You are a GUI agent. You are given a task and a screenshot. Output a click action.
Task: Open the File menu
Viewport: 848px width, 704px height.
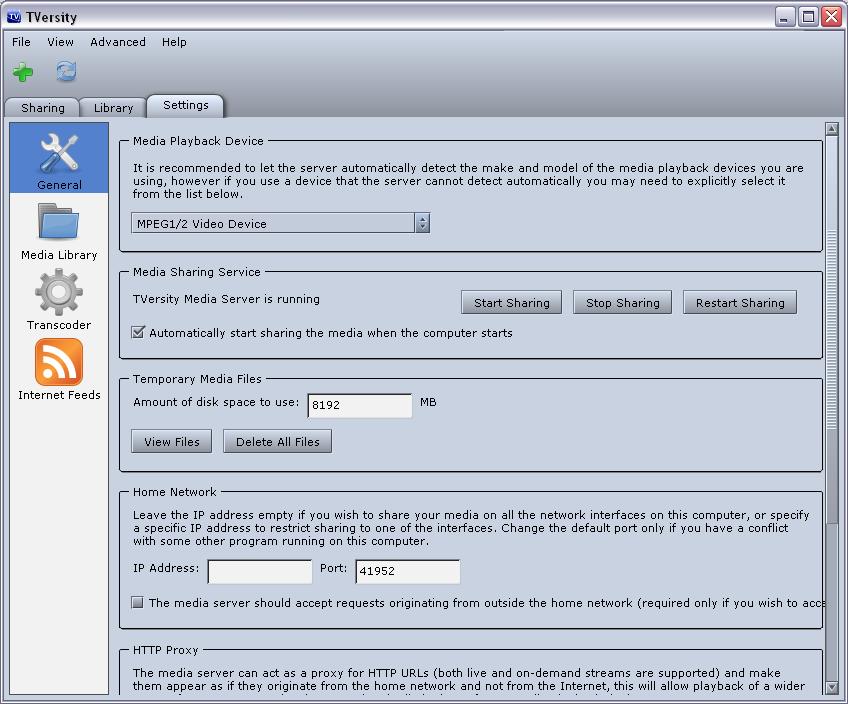(x=21, y=42)
